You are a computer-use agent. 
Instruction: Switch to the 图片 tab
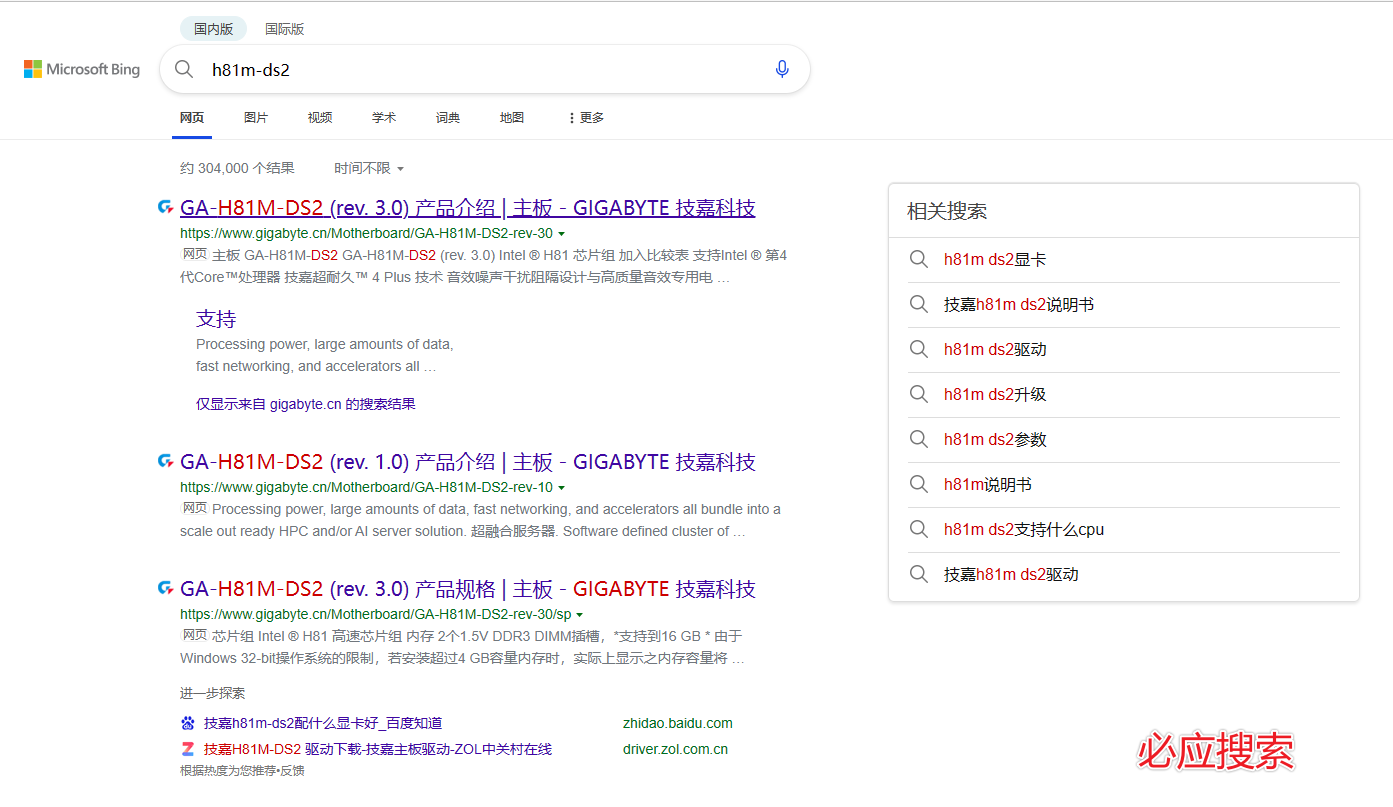256,118
